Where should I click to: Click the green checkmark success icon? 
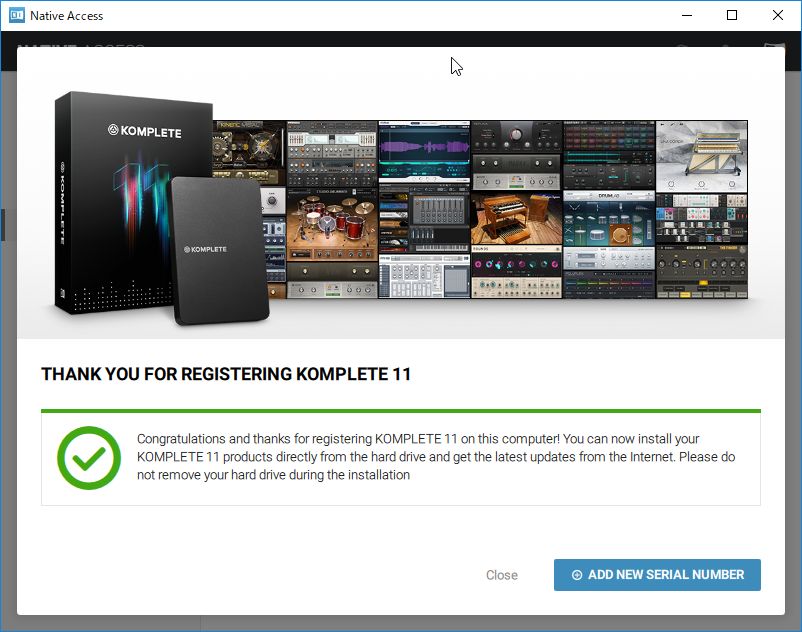tap(89, 458)
